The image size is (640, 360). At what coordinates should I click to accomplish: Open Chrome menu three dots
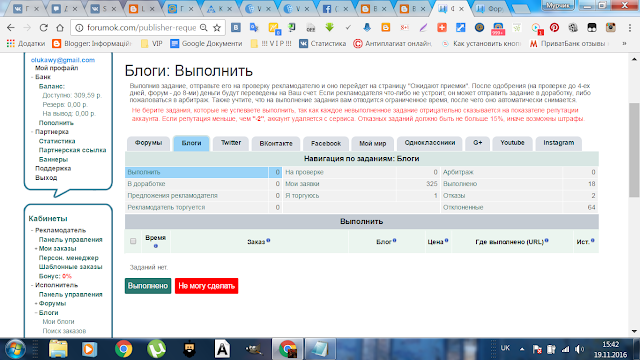[x=630, y=28]
